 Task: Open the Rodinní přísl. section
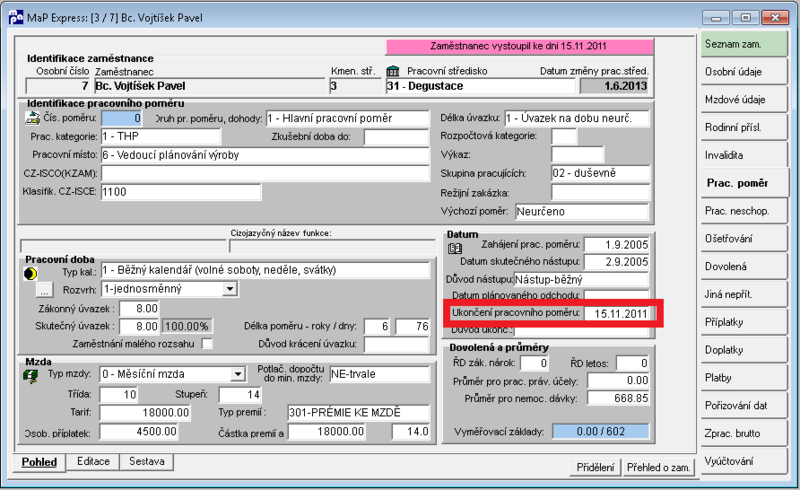[x=744, y=128]
